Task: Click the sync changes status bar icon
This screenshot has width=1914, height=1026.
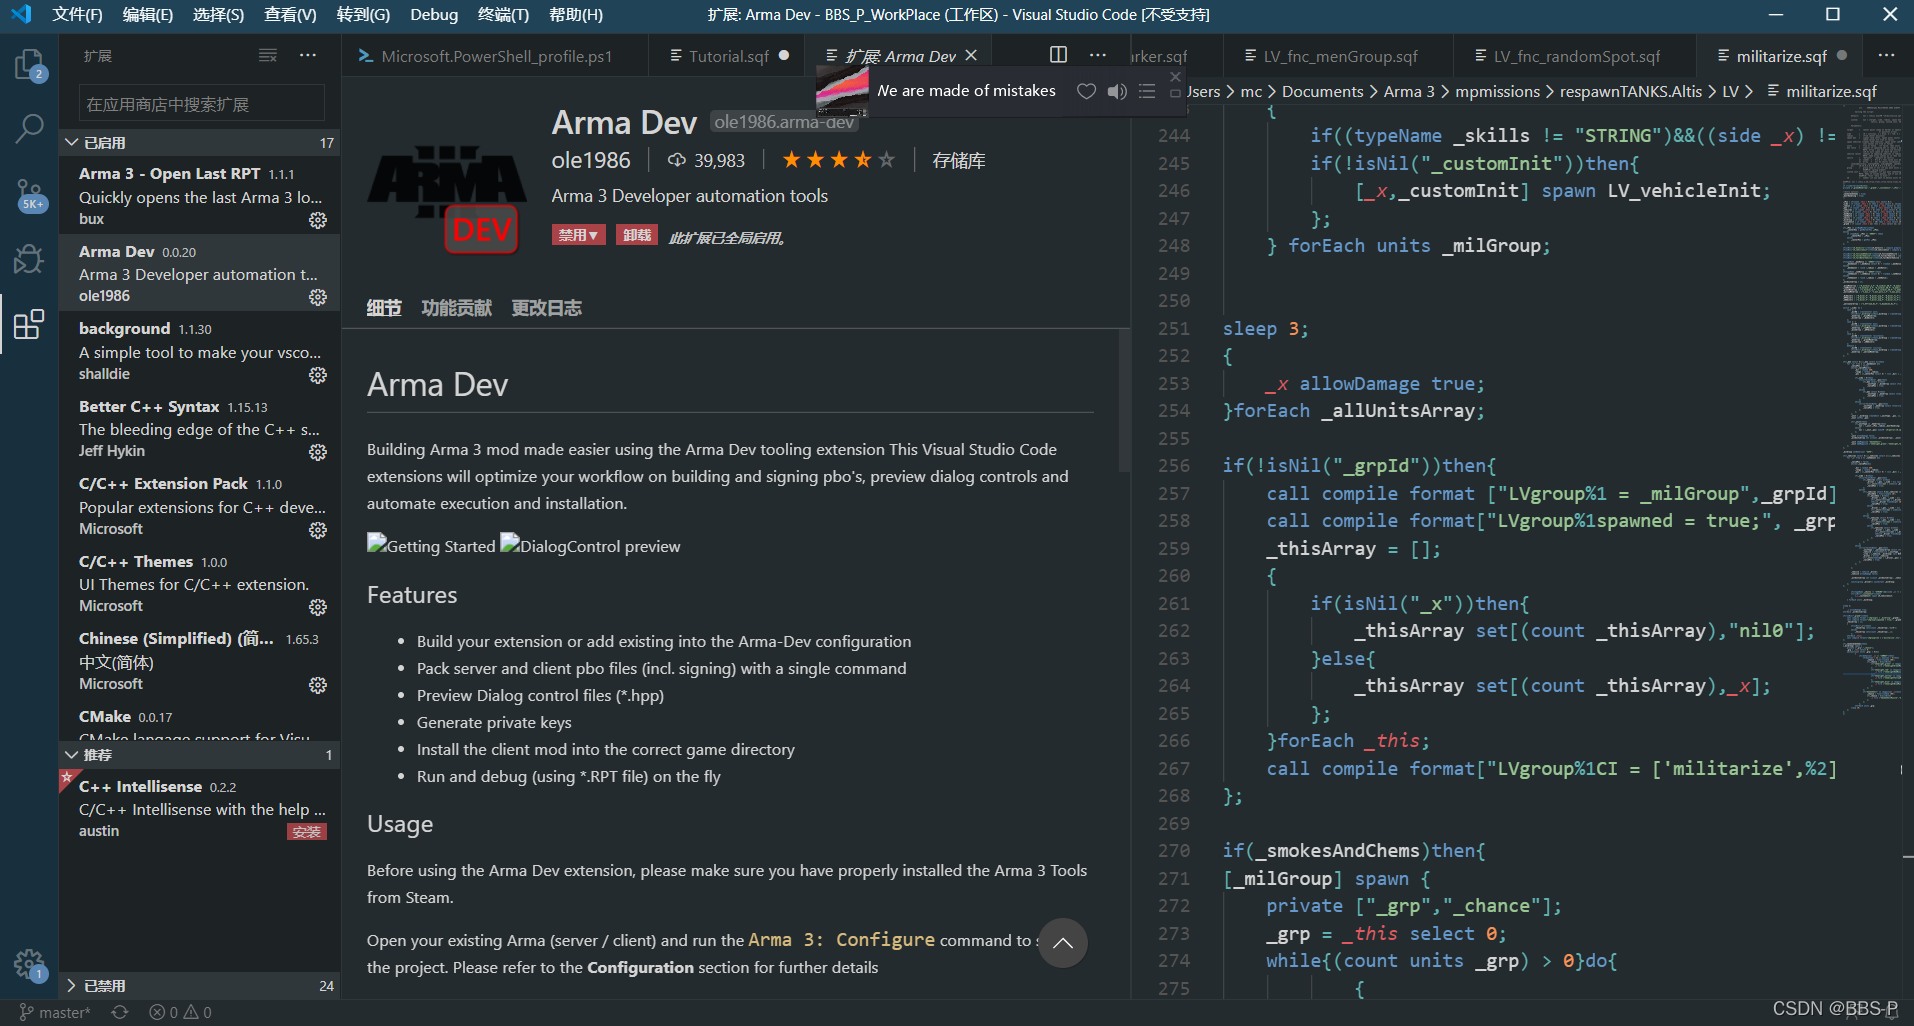Action: pos(120,1012)
